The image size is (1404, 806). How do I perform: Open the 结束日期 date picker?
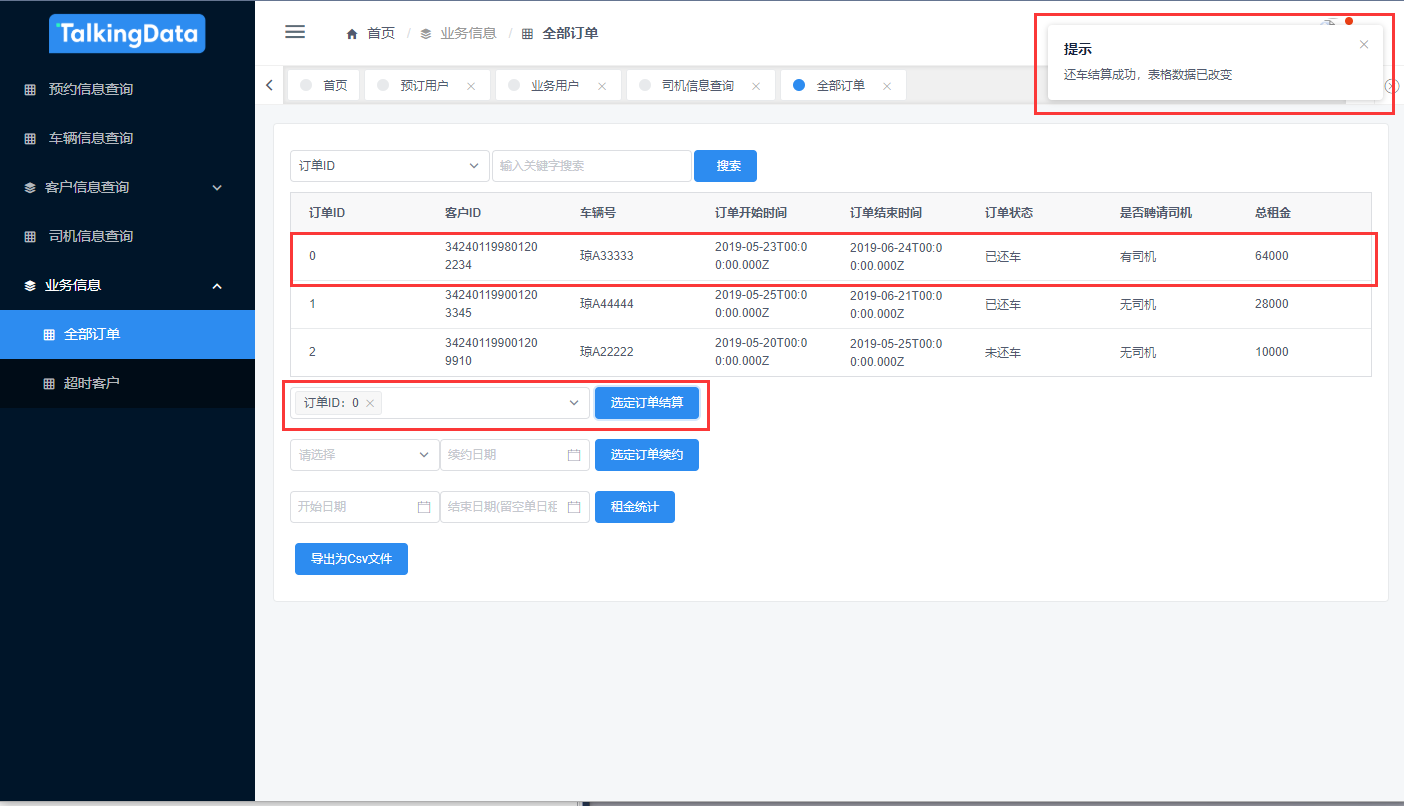click(515, 507)
